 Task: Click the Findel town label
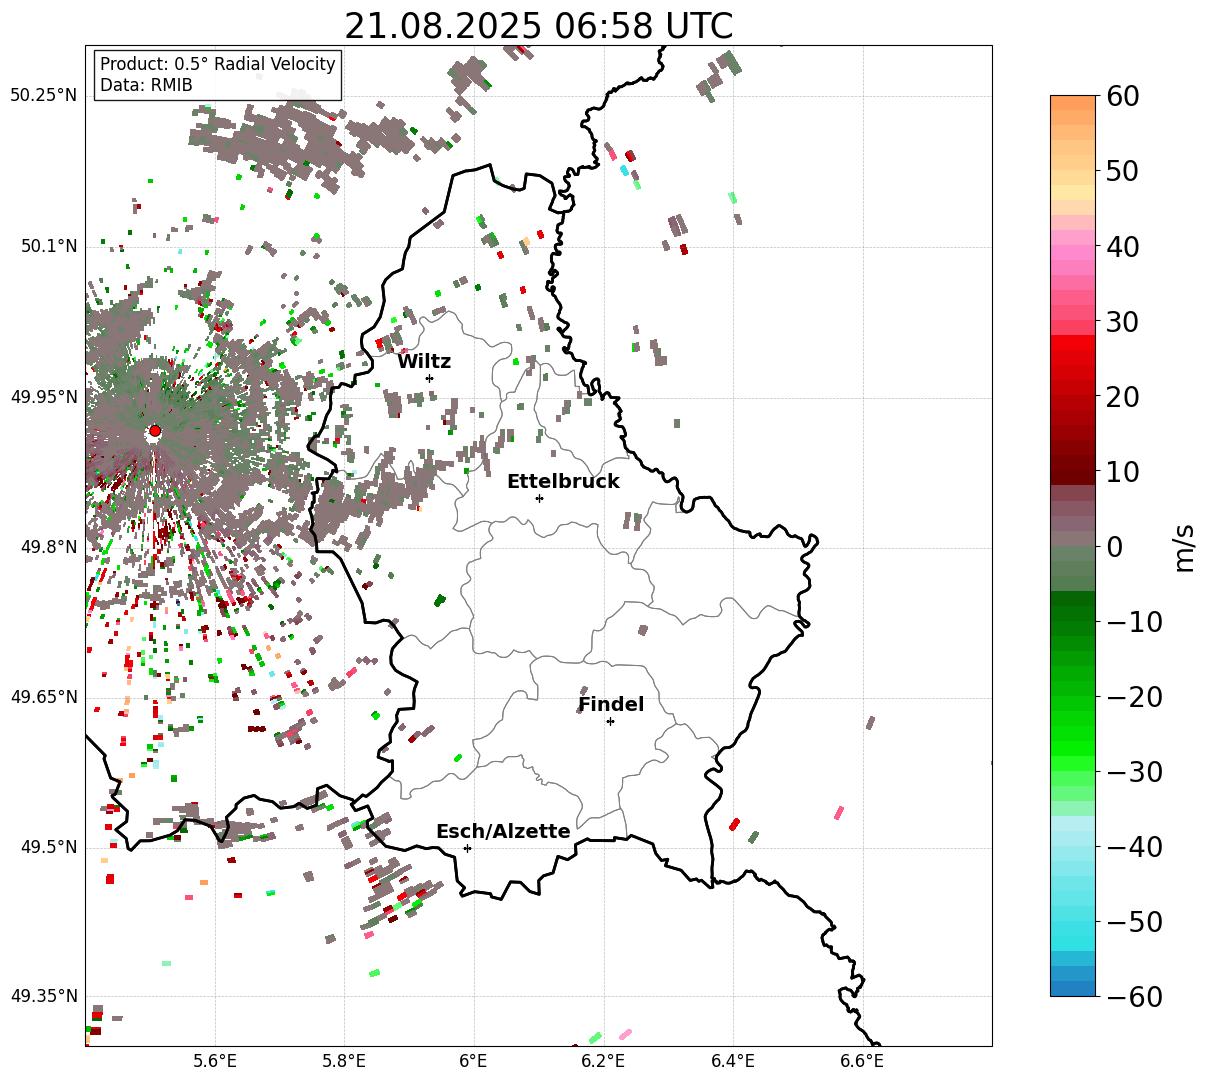coord(611,704)
